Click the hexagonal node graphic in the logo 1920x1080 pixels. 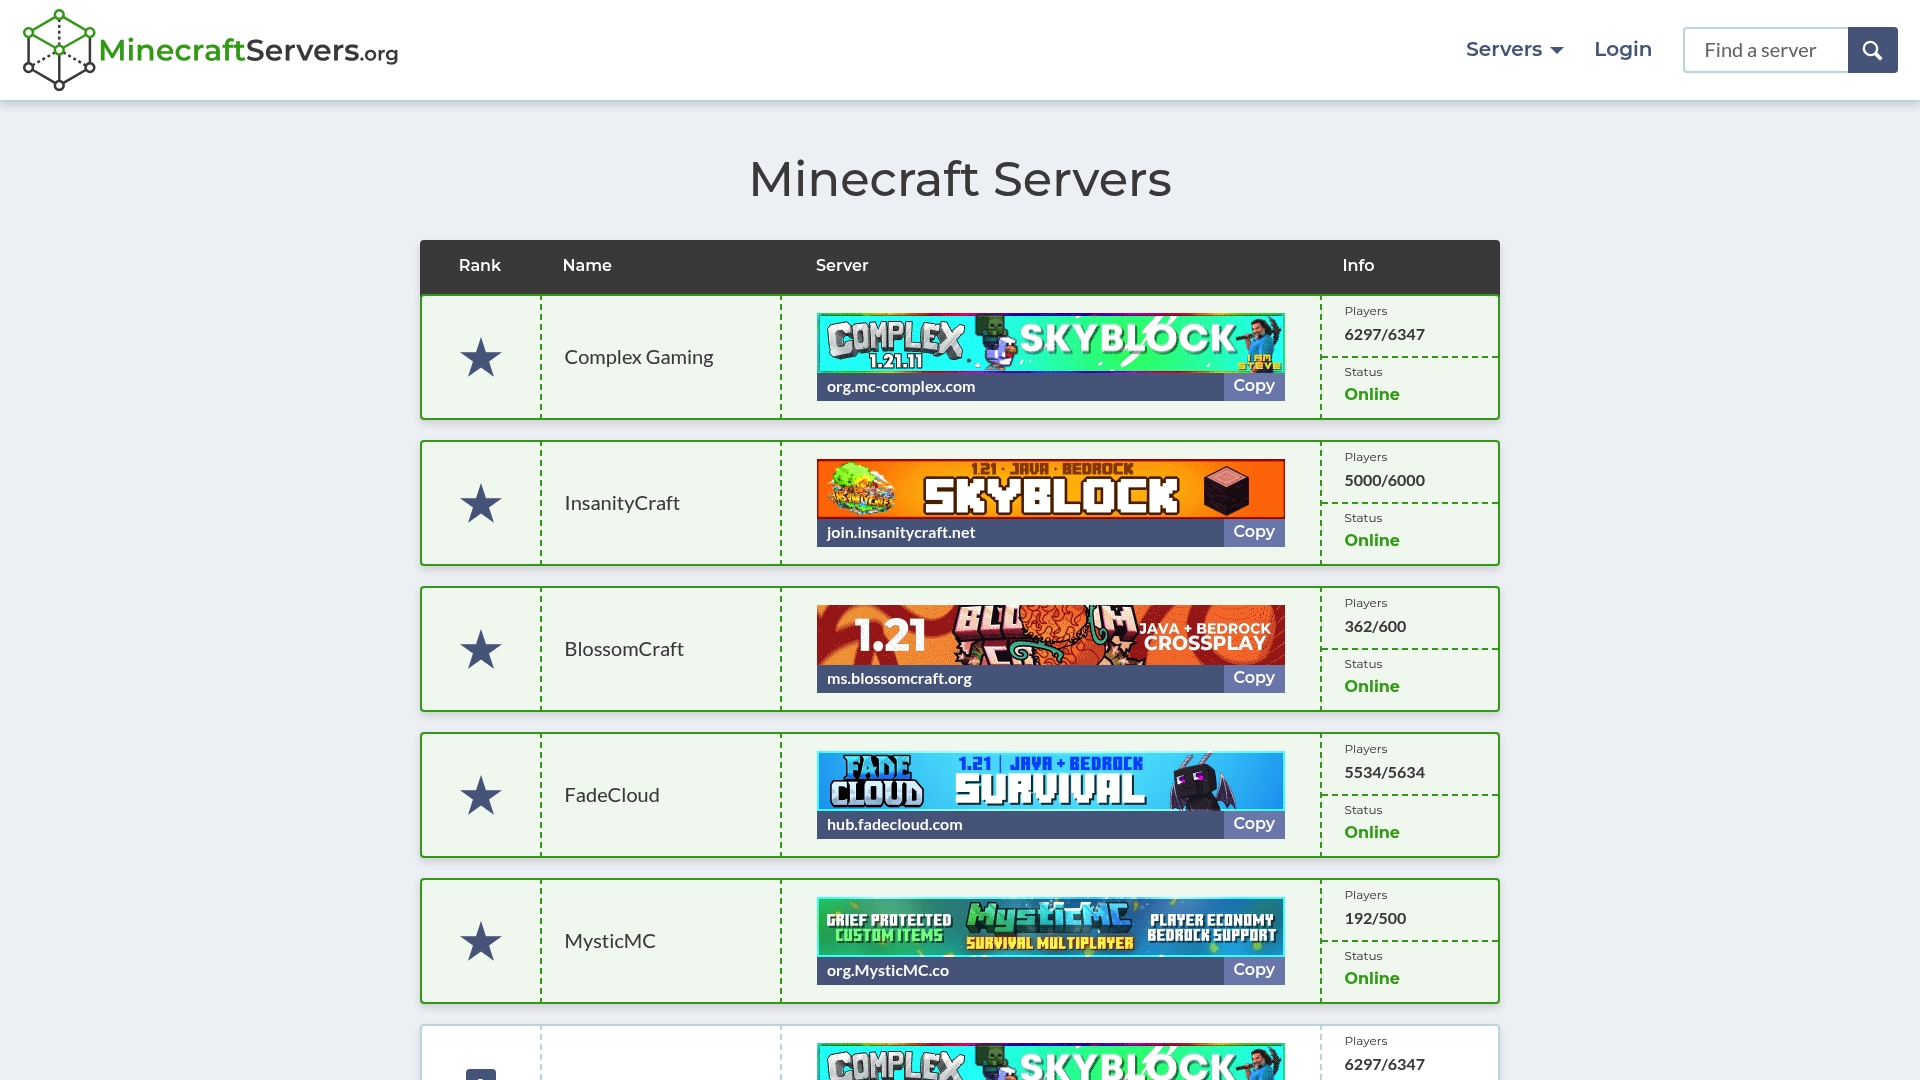point(57,48)
